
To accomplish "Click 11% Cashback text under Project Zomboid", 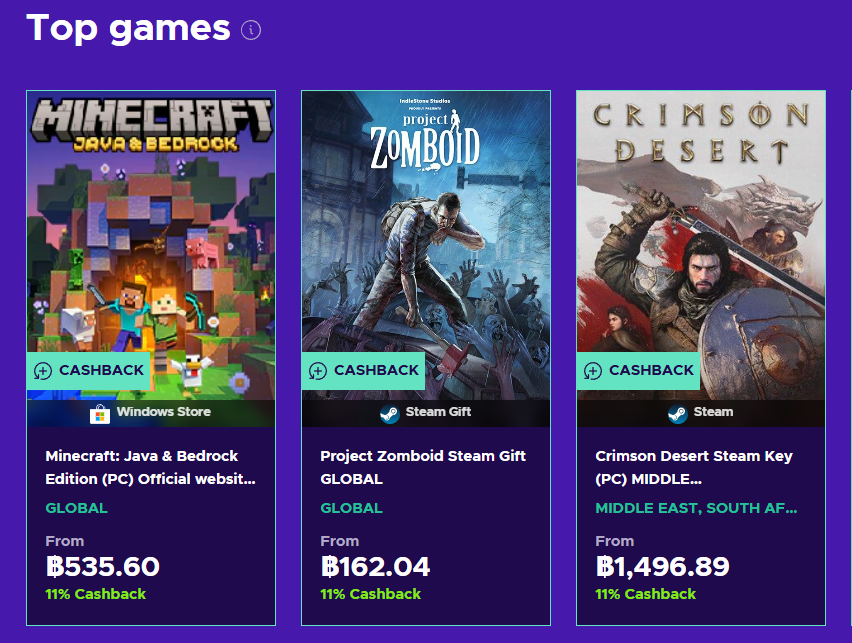I will [370, 594].
